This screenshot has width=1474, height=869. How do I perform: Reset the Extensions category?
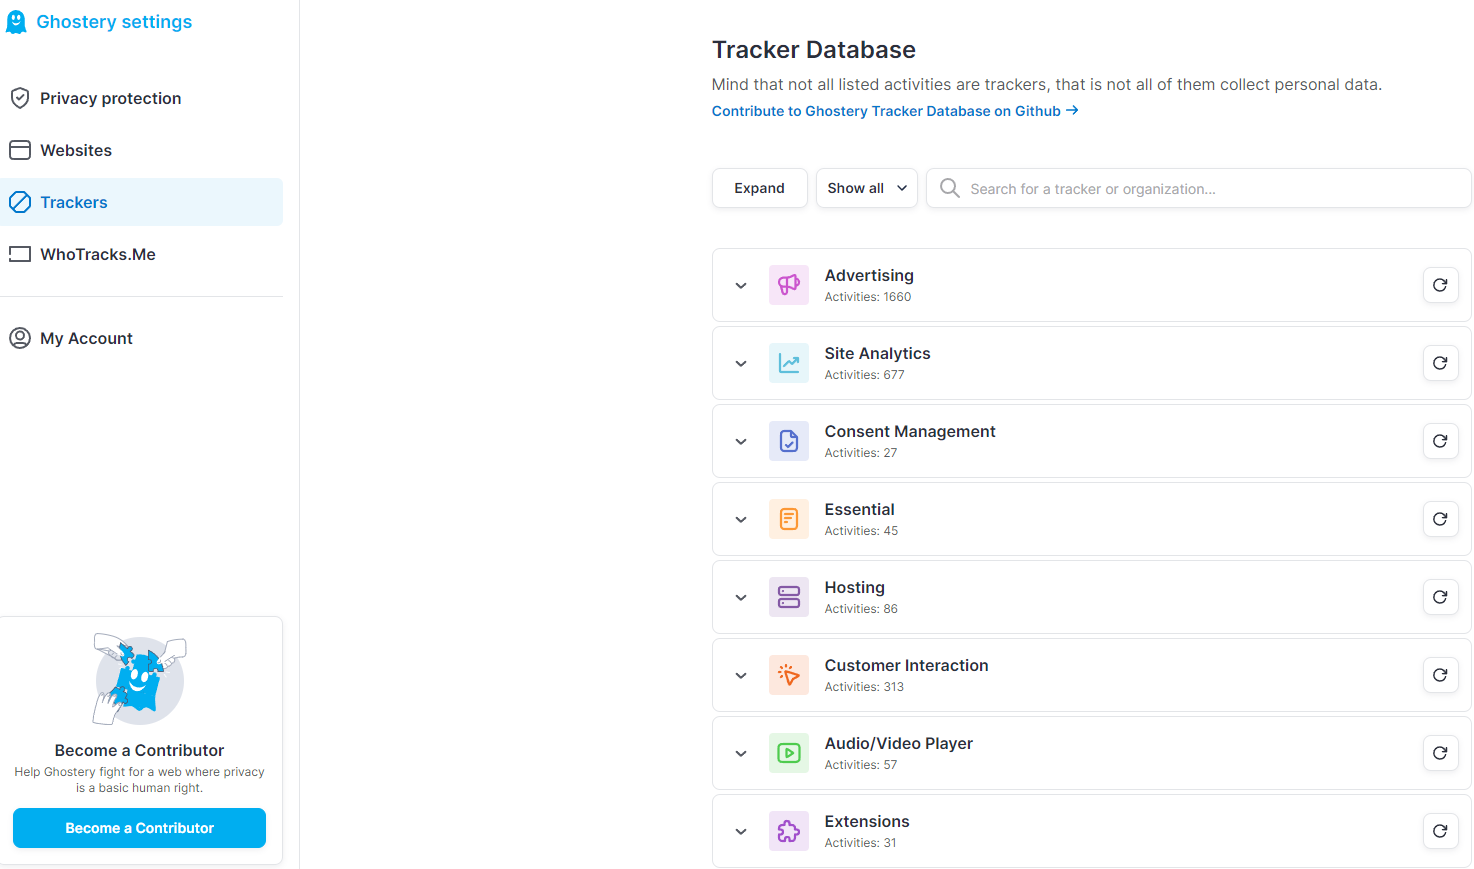tap(1440, 831)
